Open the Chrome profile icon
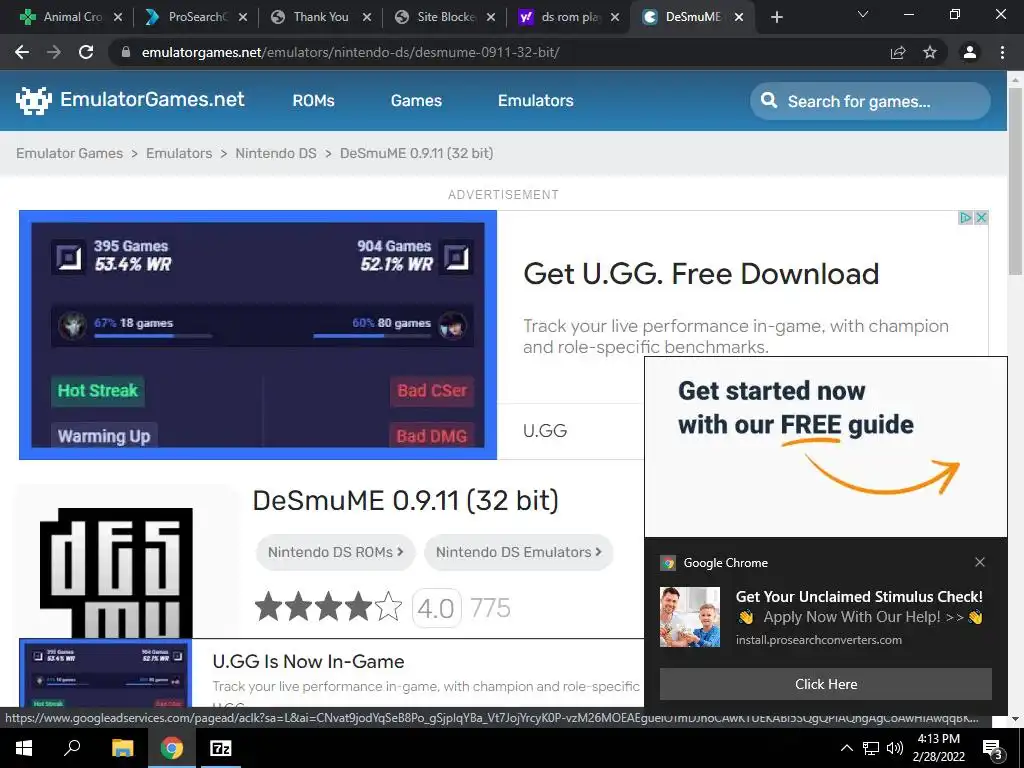This screenshot has width=1024, height=768. [x=970, y=52]
